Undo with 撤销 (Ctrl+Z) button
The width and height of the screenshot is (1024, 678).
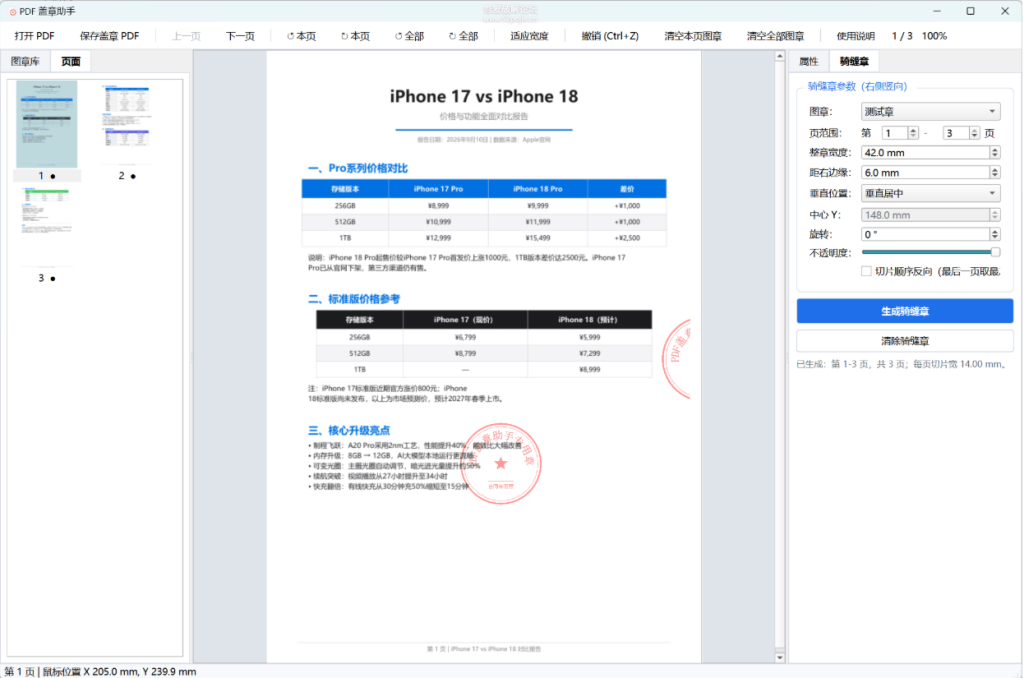(610, 36)
